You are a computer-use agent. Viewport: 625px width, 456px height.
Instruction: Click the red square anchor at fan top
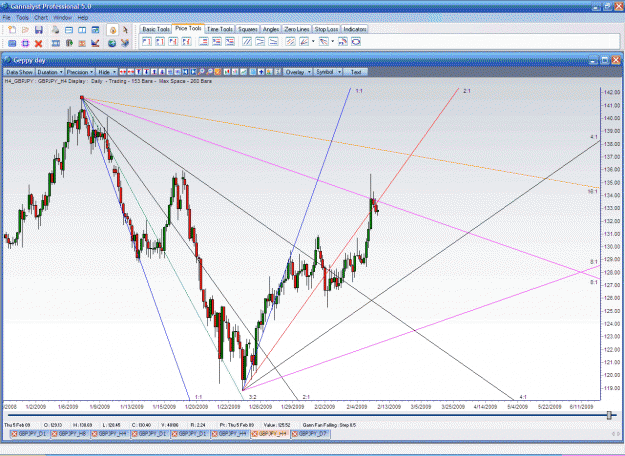[82, 97]
